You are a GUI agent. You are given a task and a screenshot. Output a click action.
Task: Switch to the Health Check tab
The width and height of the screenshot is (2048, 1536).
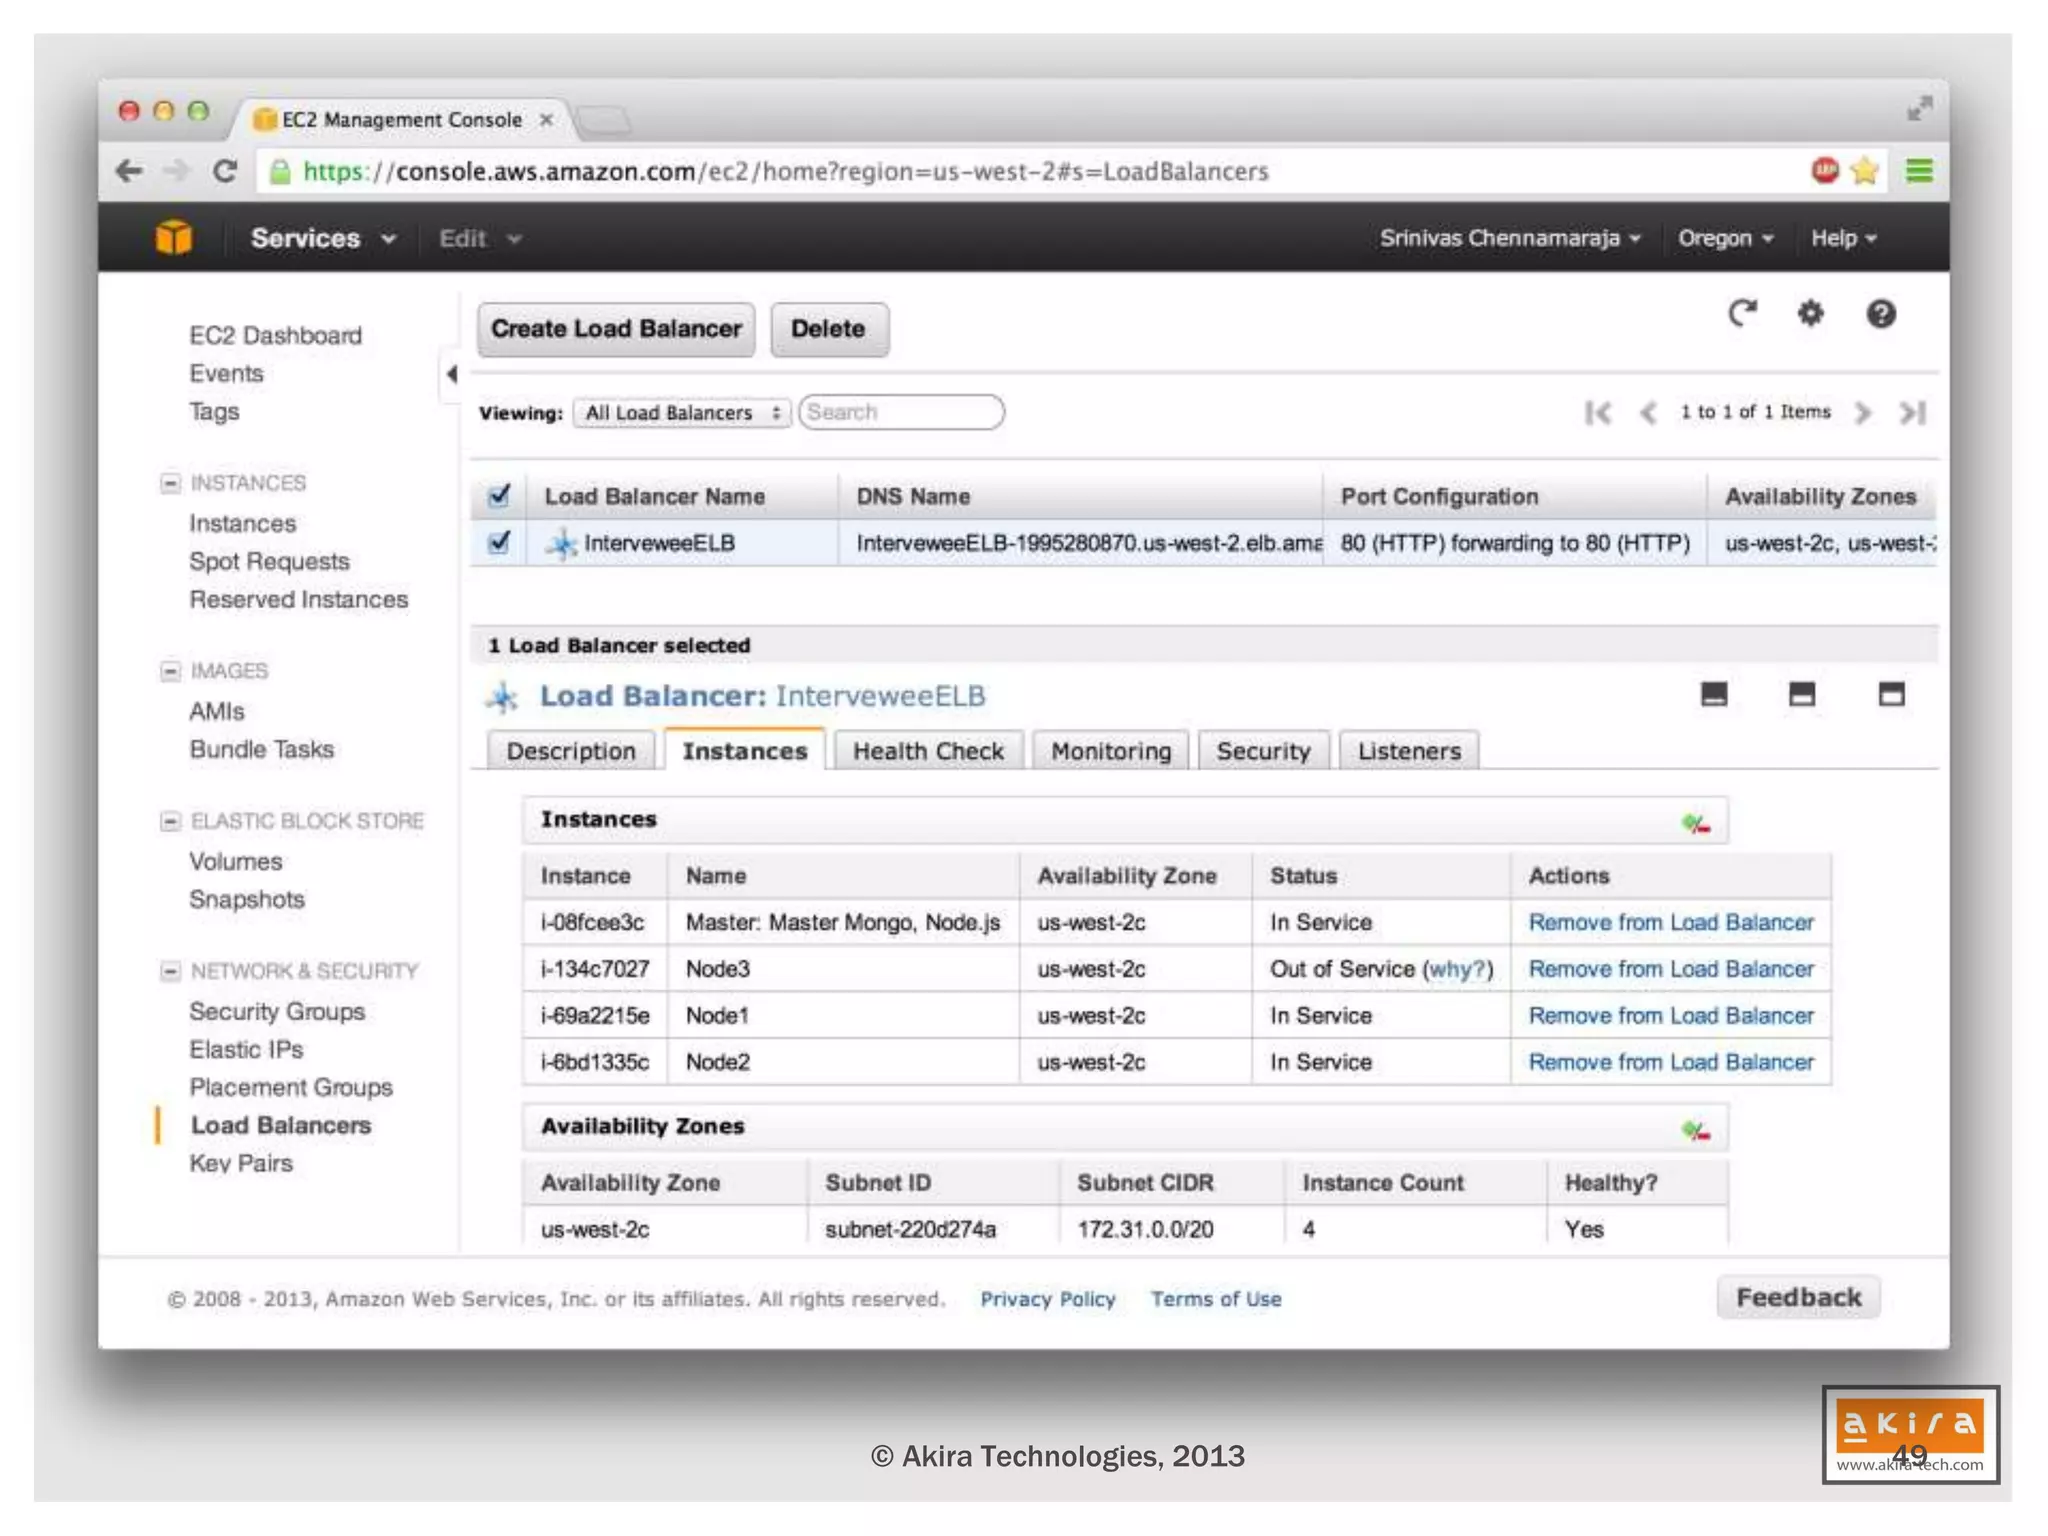(x=927, y=751)
